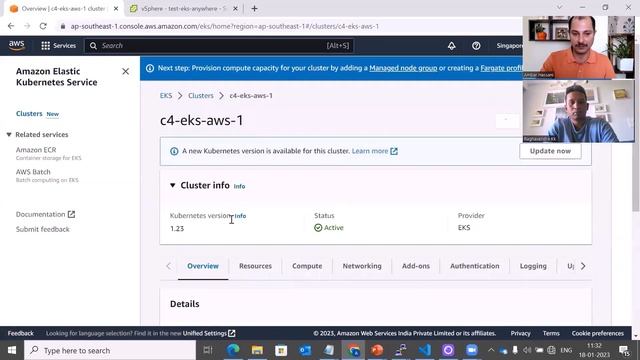Image resolution: width=640 pixels, height=360 pixels.
Task: Click Submit feedback in the sidebar
Action: click(x=42, y=229)
